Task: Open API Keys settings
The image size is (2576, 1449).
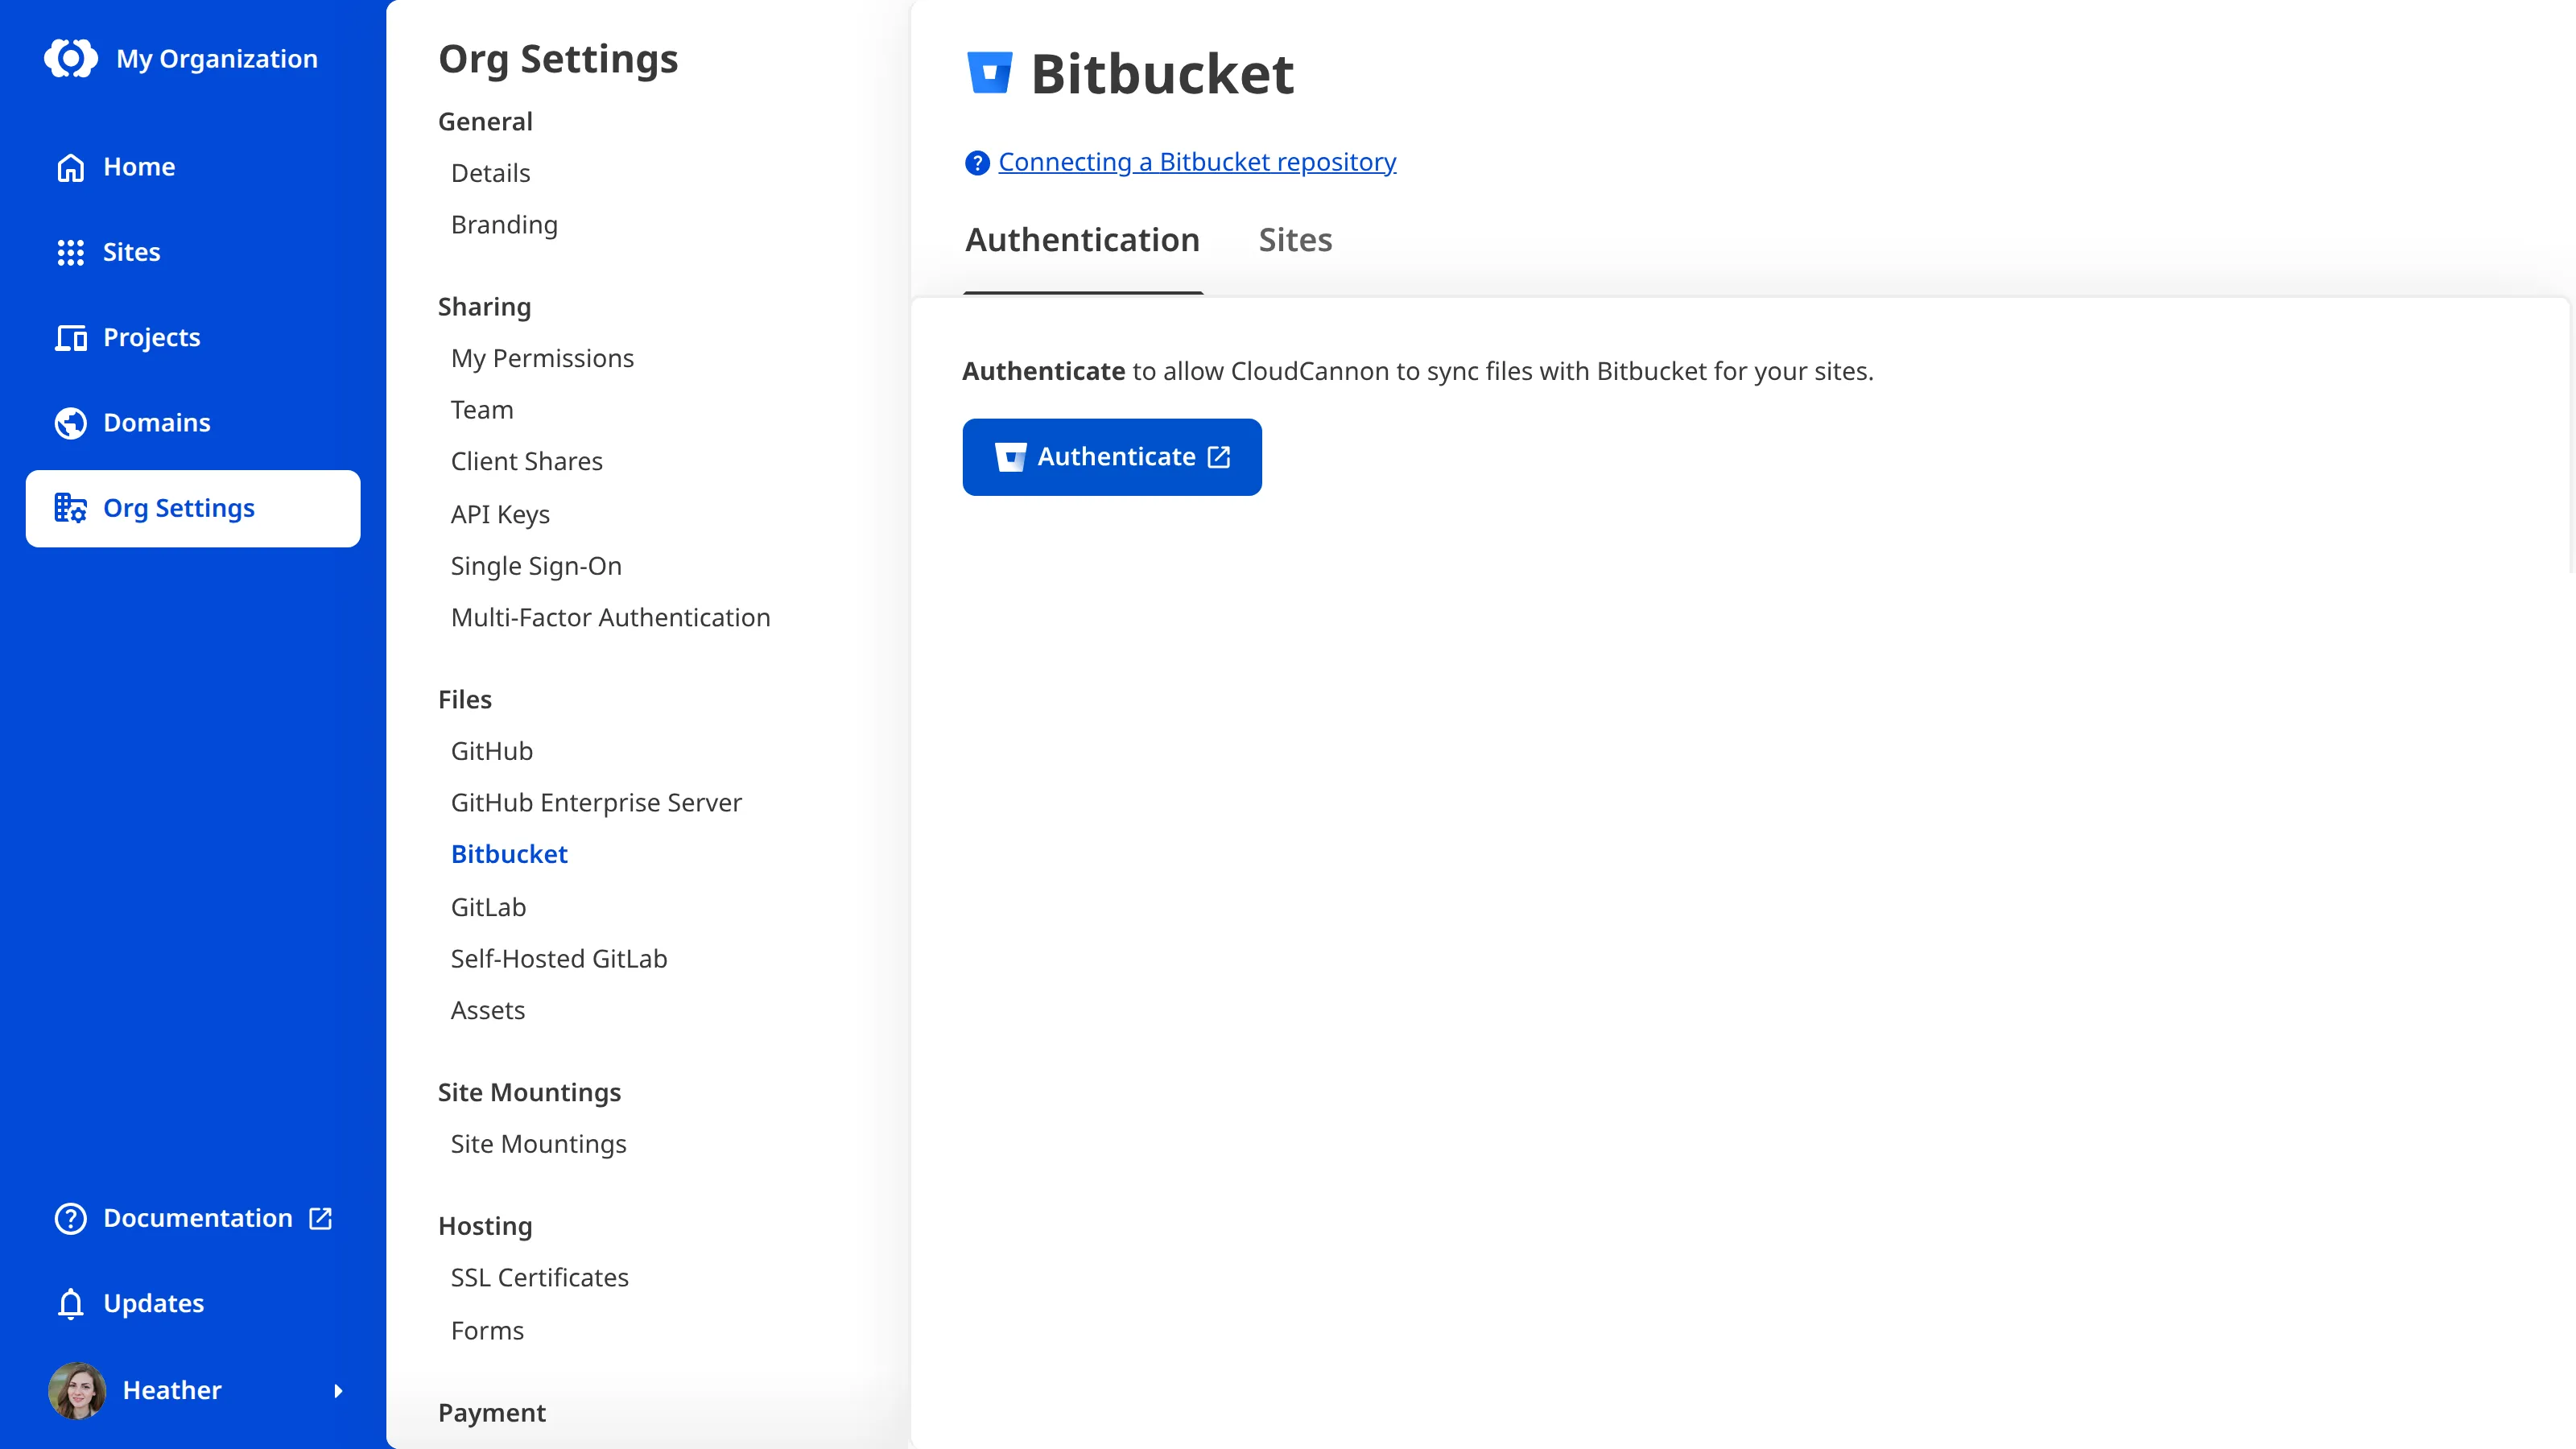Action: coord(500,514)
